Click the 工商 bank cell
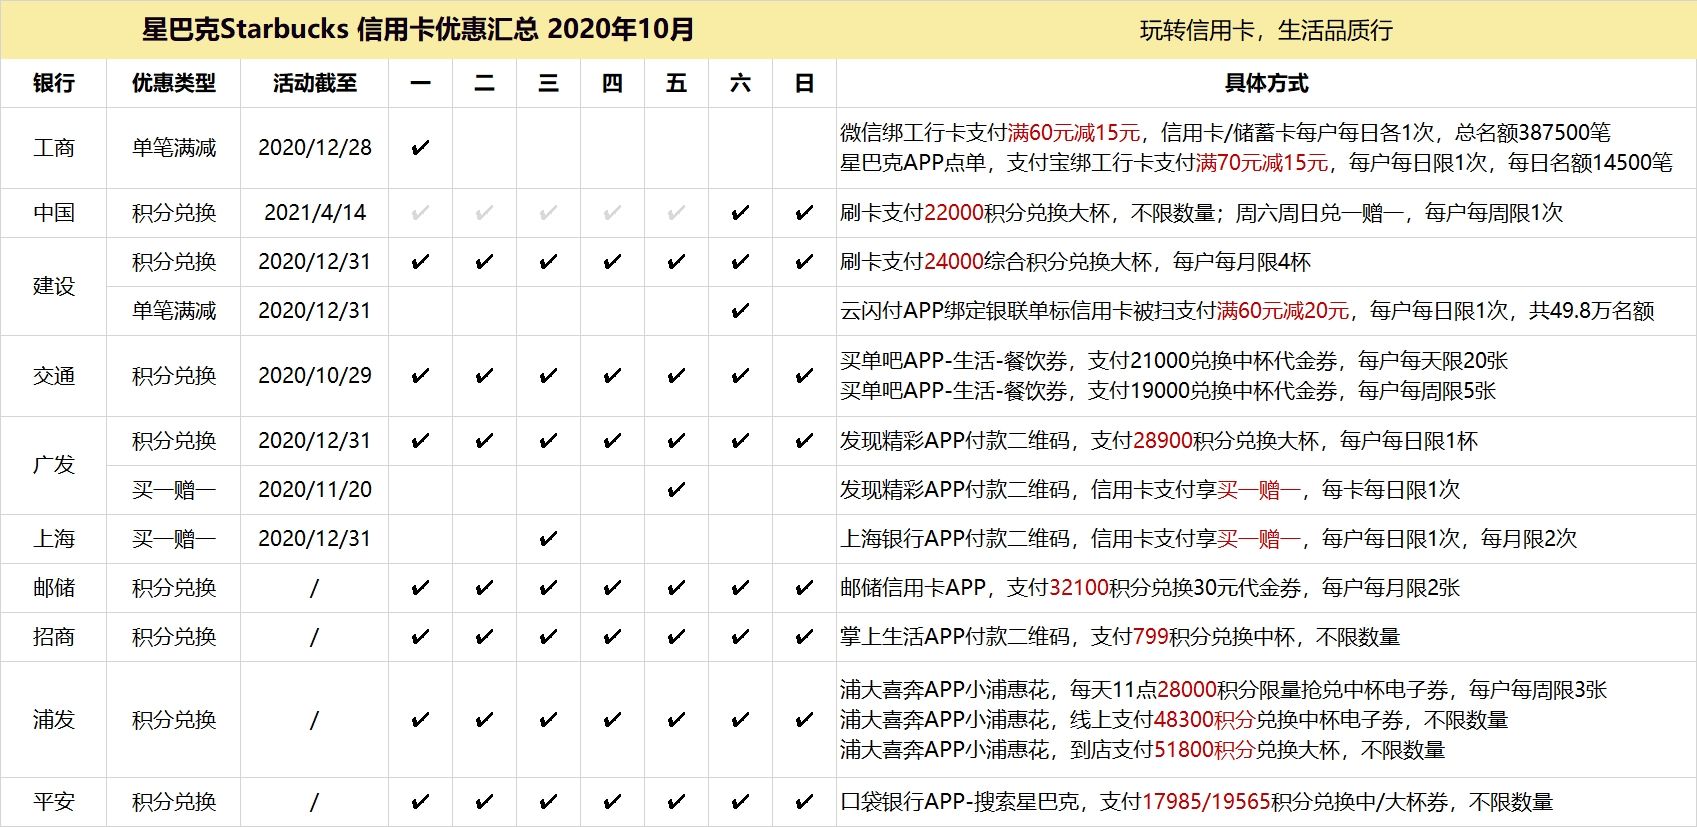 [x=54, y=148]
